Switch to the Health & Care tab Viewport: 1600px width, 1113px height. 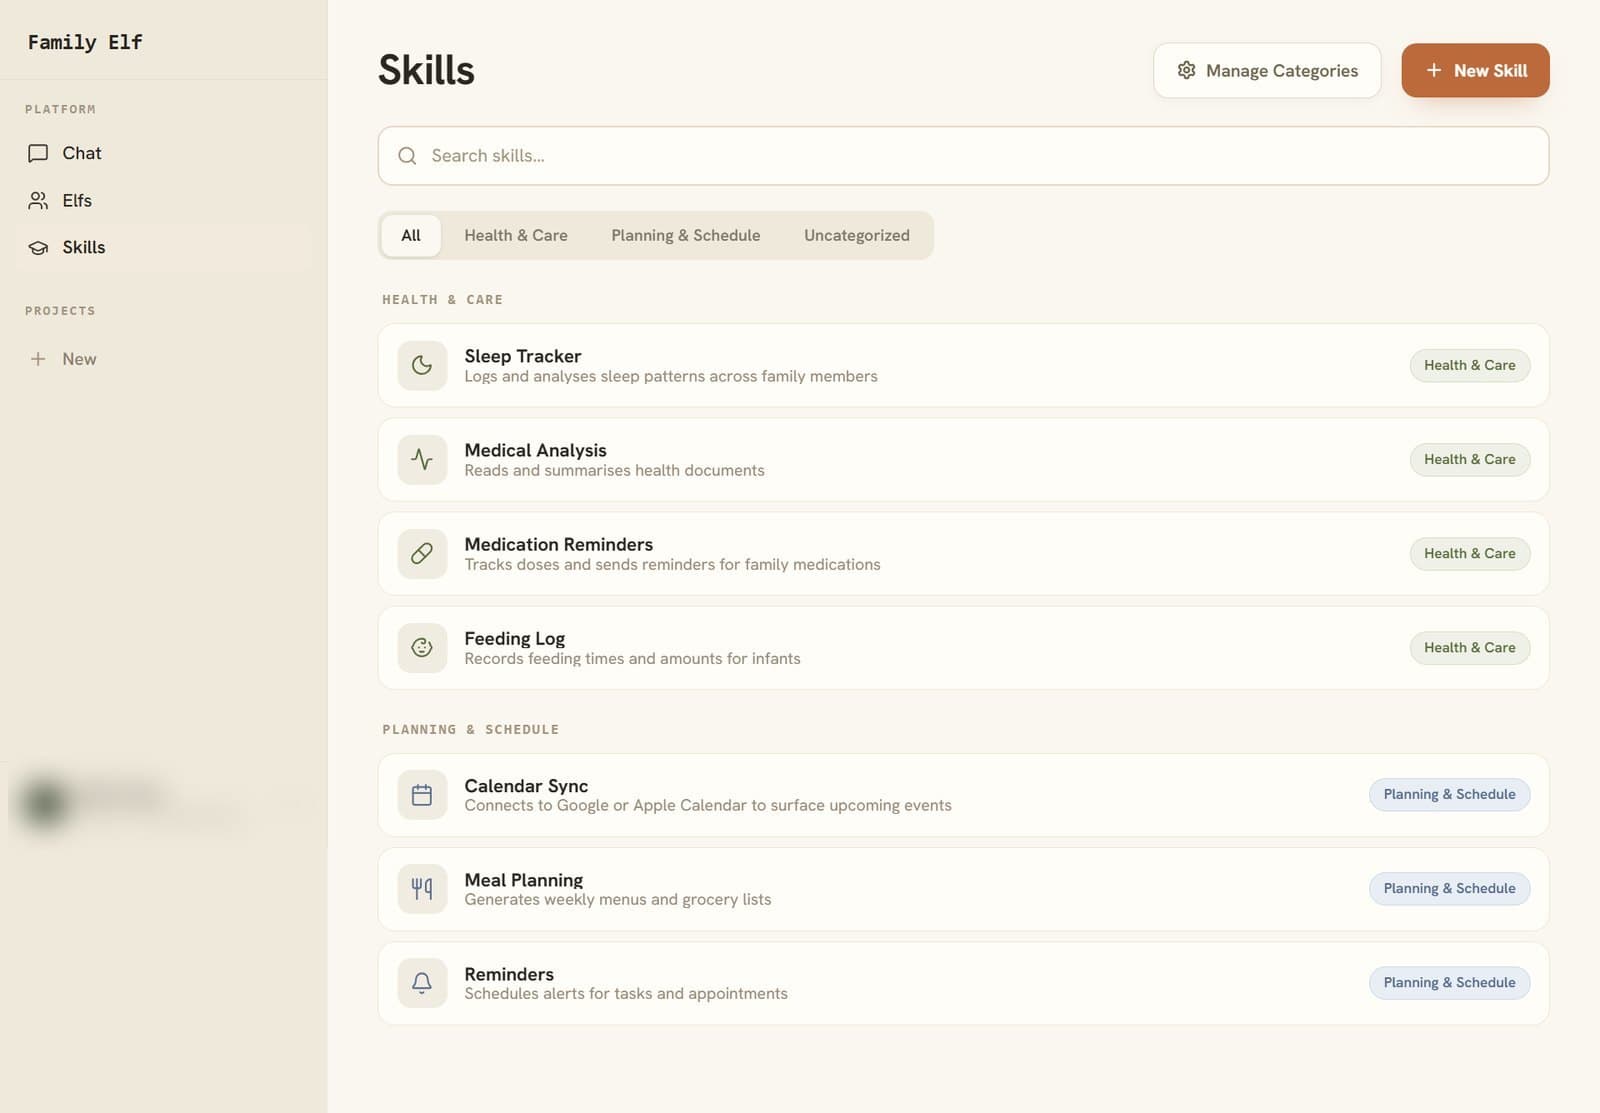point(516,235)
